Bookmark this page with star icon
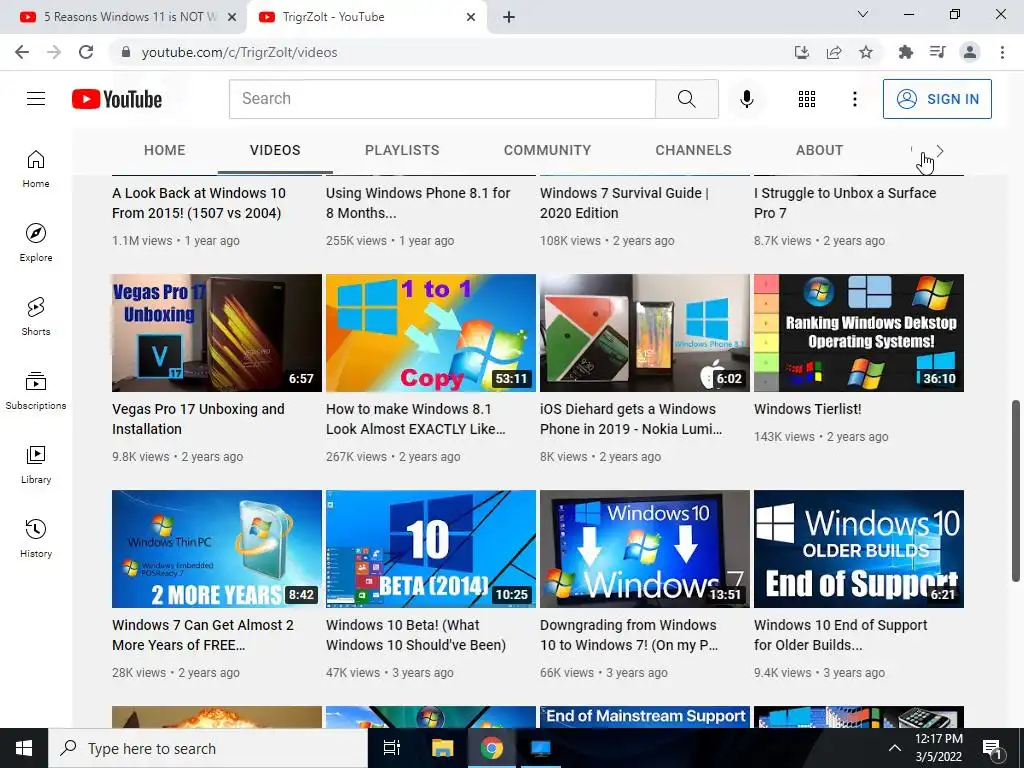Viewport: 1024px width, 768px height. [x=866, y=52]
